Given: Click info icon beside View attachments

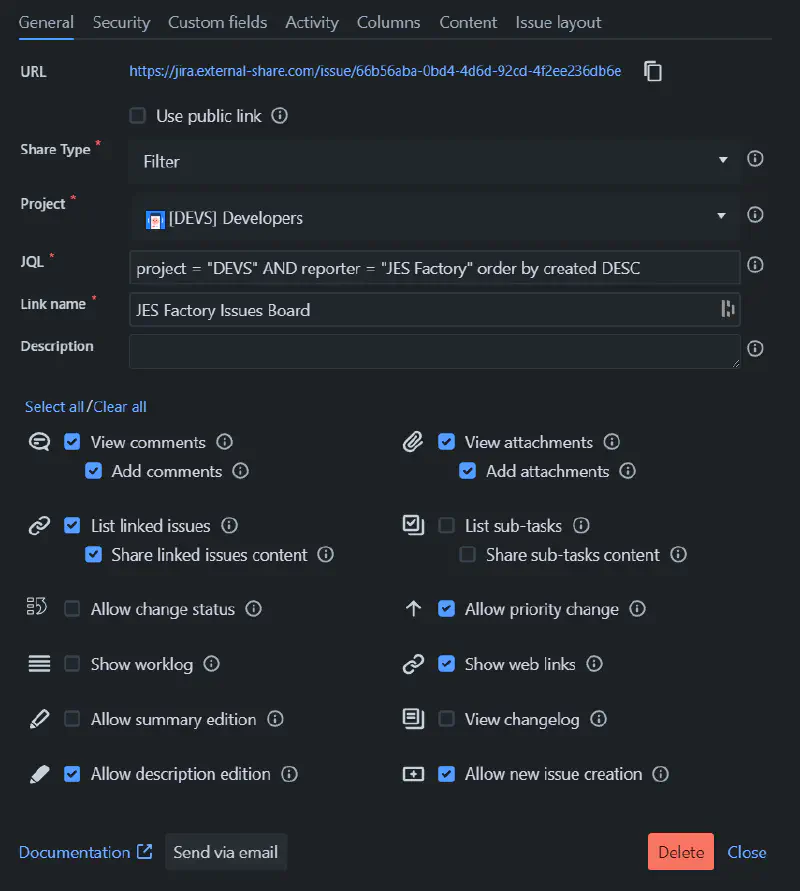Looking at the screenshot, I should (x=611, y=442).
